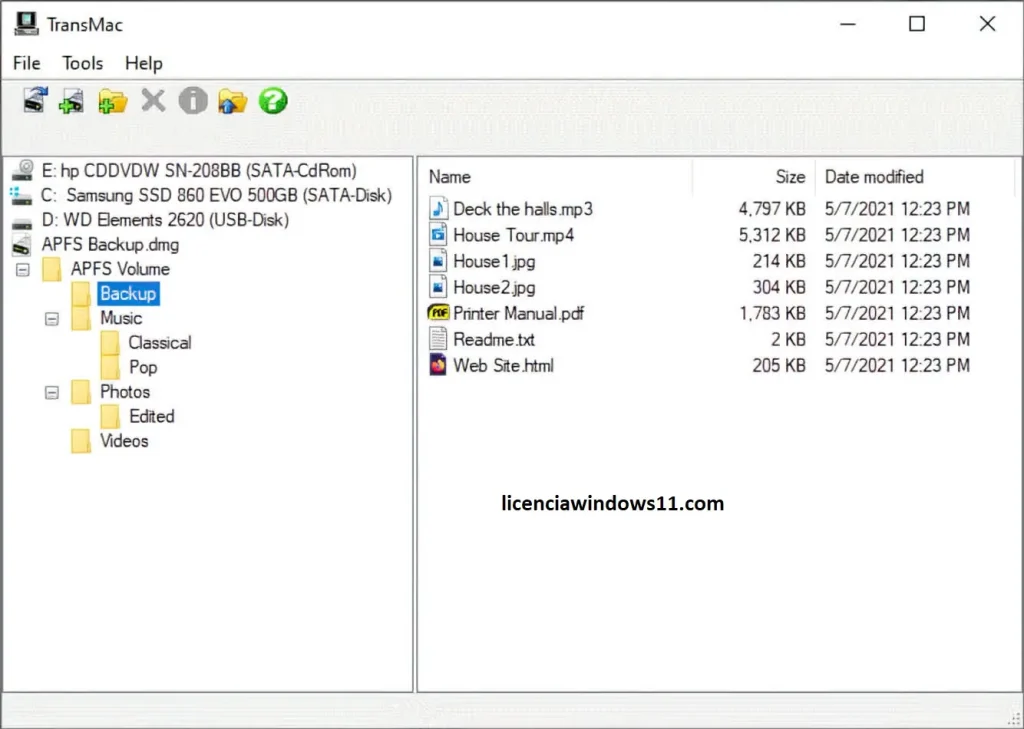Select the Videos folder label

tap(124, 441)
